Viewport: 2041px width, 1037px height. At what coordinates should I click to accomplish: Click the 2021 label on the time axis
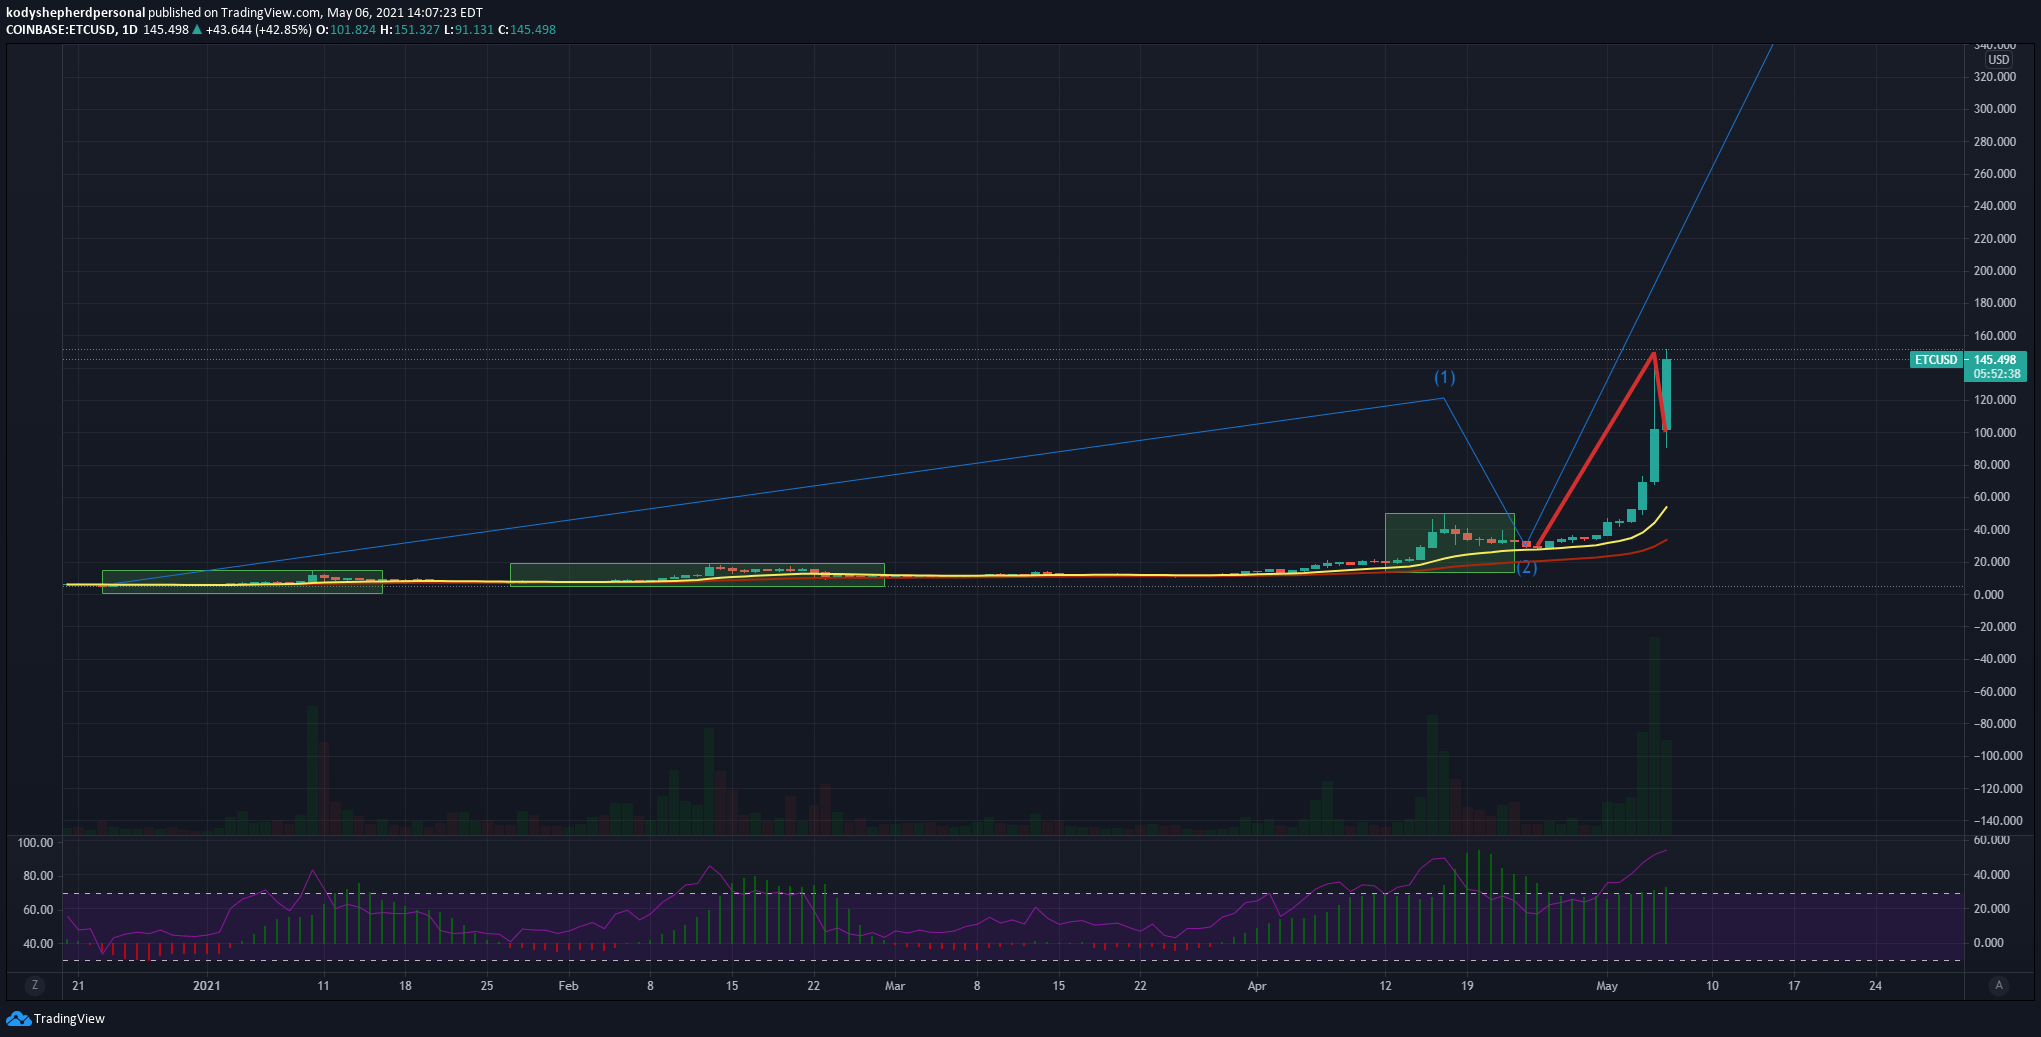207,986
